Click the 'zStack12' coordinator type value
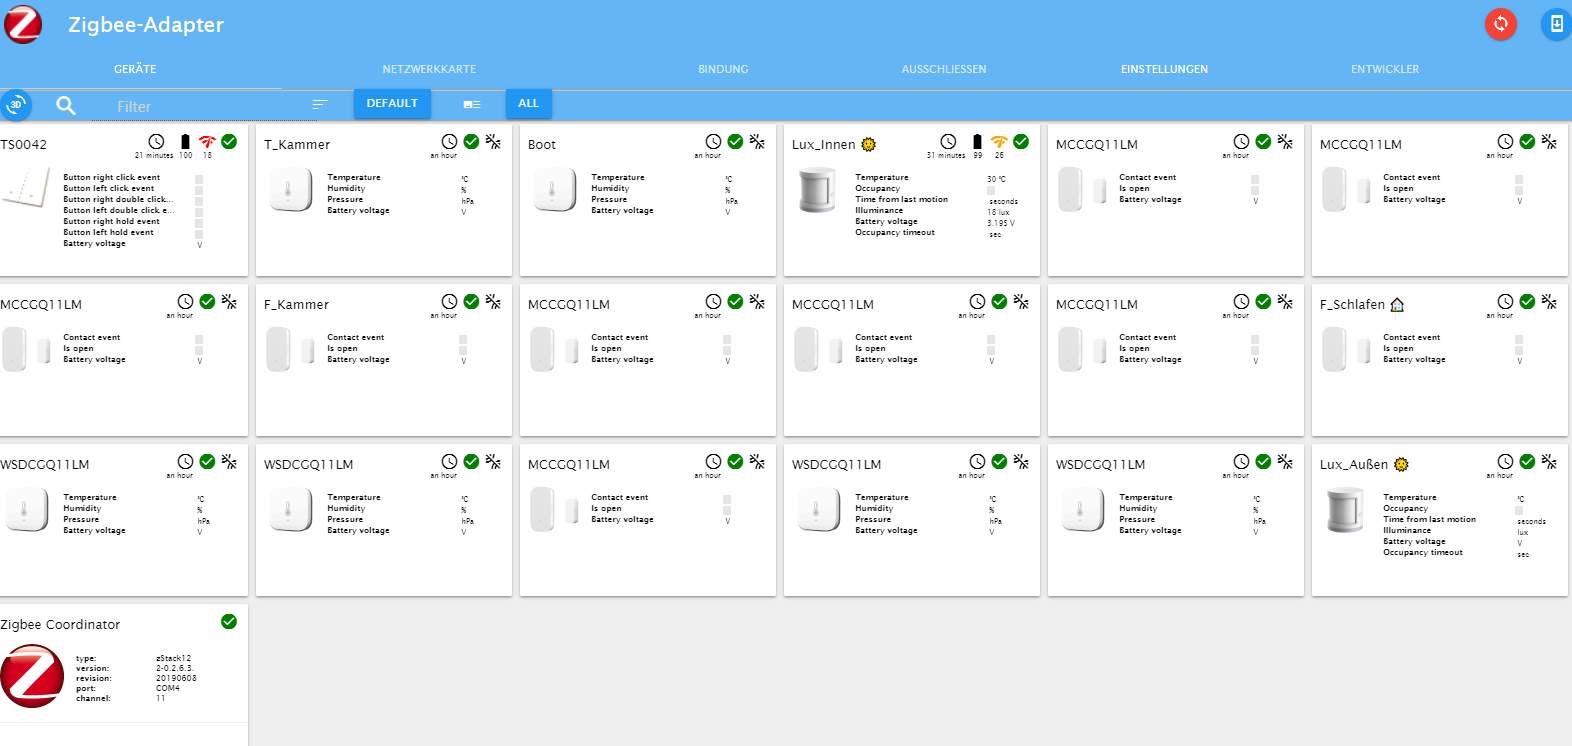Viewport: 1572px width, 746px height. click(x=173, y=658)
